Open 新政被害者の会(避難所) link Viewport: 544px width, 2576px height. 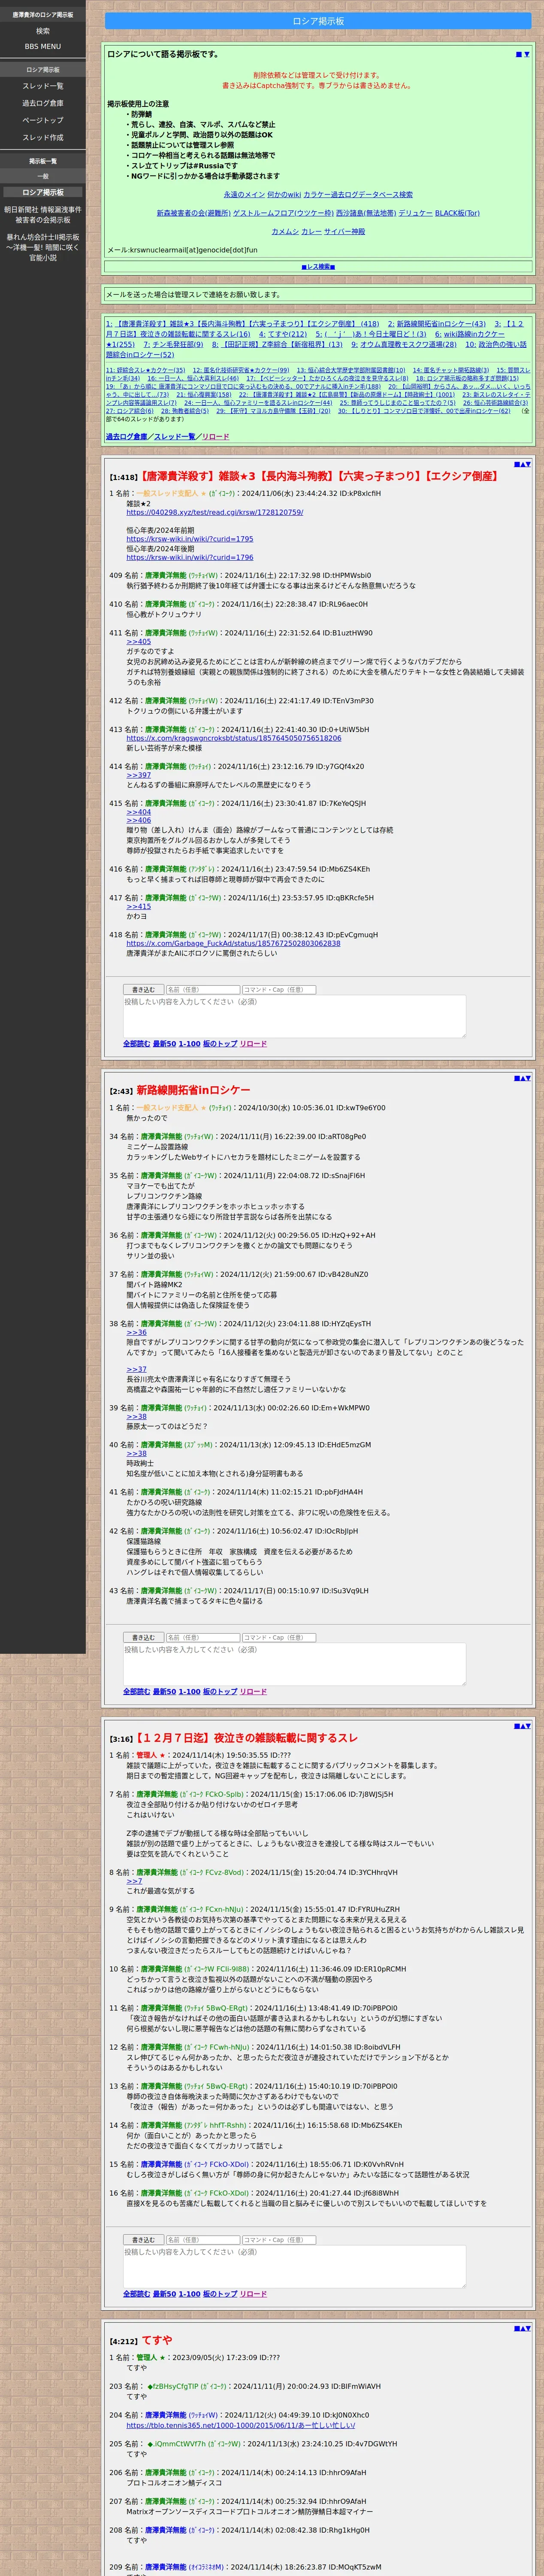tap(193, 213)
